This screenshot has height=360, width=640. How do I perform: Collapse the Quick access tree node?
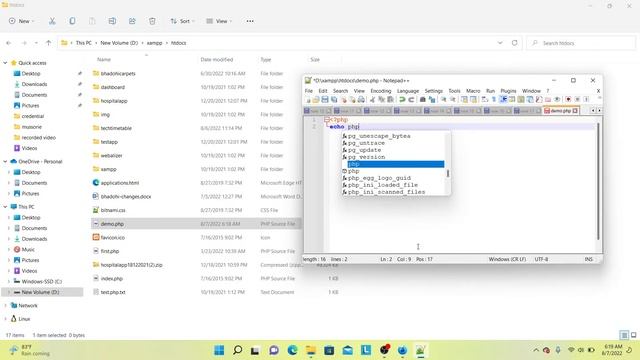[x=5, y=63]
